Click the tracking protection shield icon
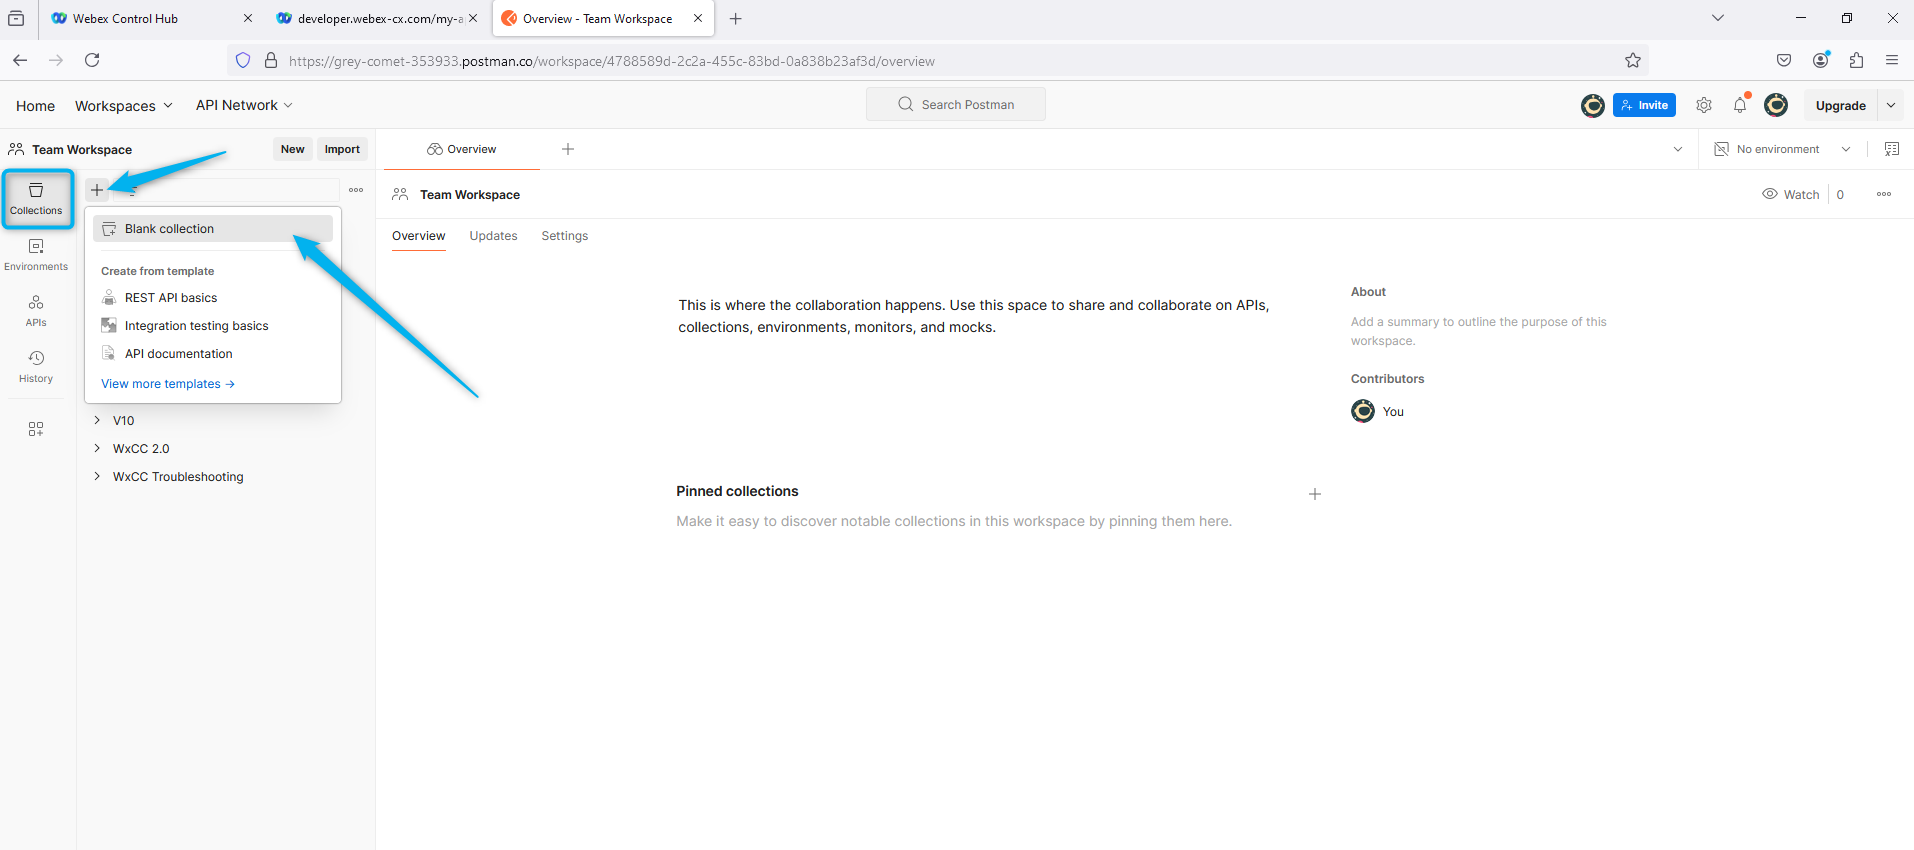This screenshot has height=850, width=1914. pyautogui.click(x=243, y=61)
